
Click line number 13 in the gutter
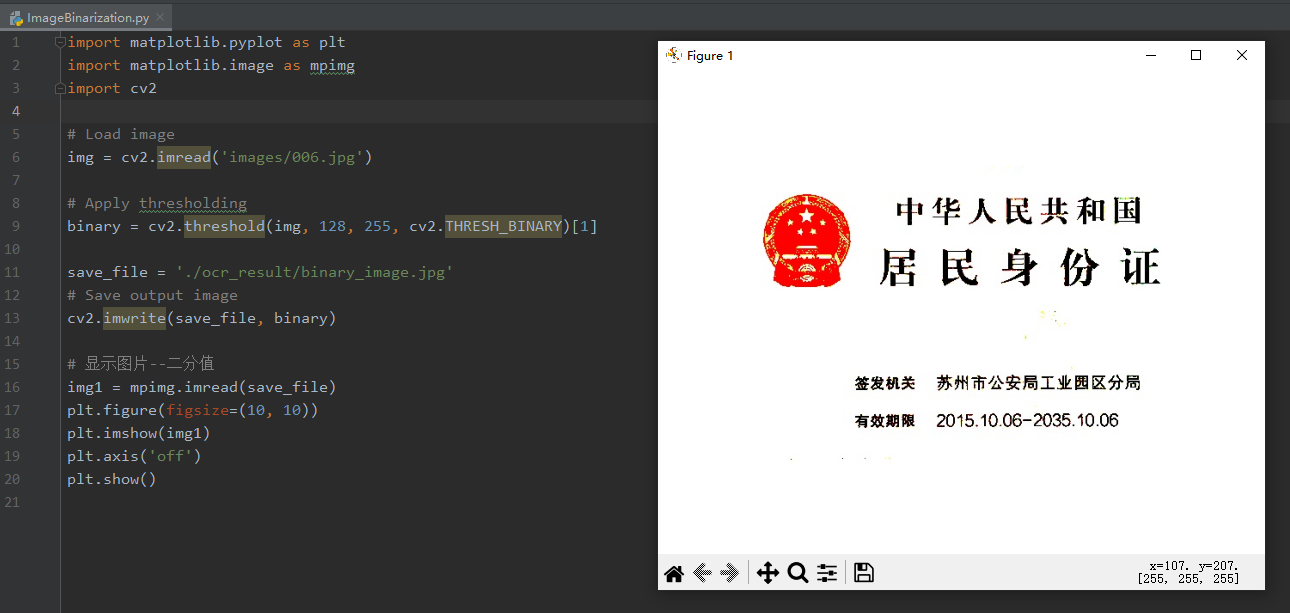[x=12, y=318]
